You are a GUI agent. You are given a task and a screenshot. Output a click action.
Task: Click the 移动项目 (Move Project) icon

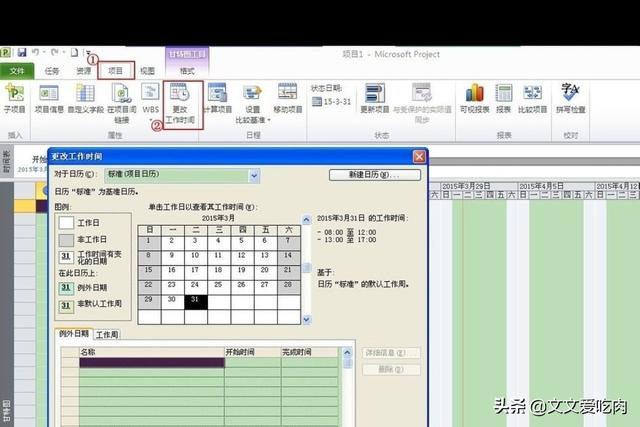click(288, 98)
